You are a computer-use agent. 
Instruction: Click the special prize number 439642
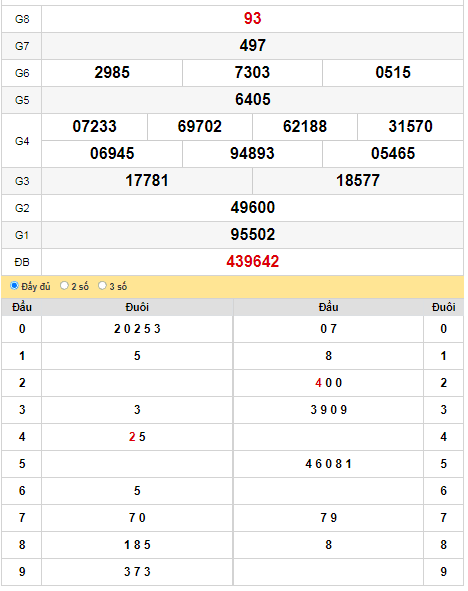(252, 262)
